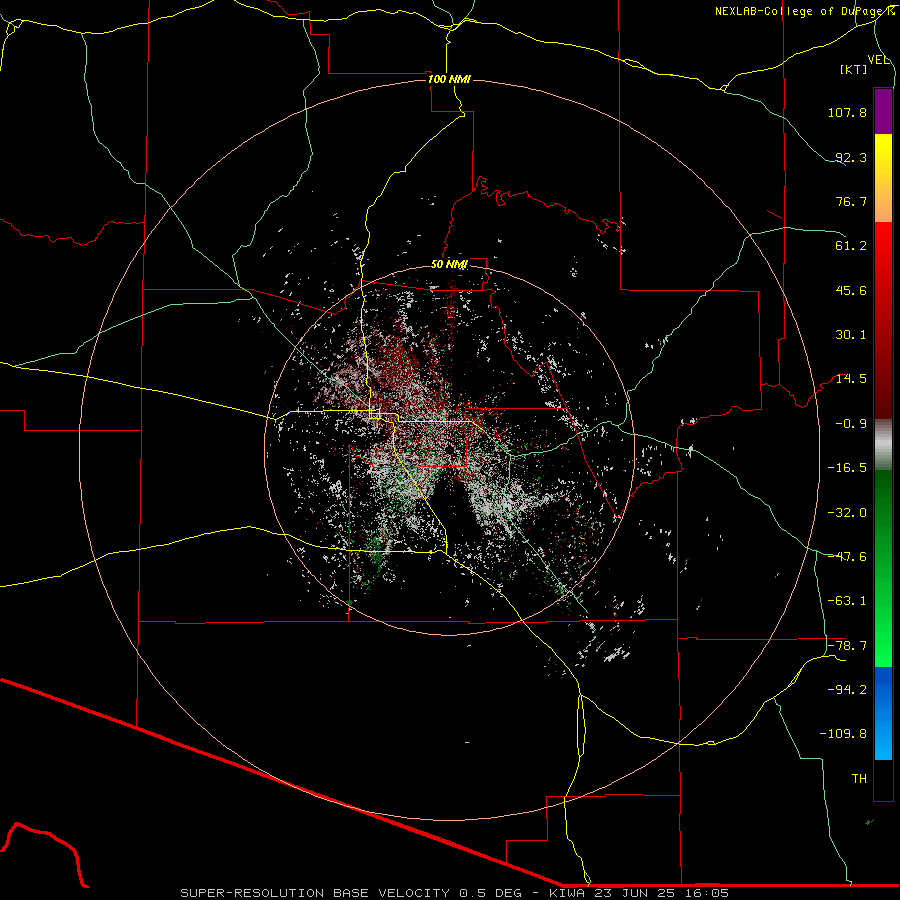Click the -0.9 scale value
This screenshot has width=900, height=900.
pyautogui.click(x=851, y=424)
